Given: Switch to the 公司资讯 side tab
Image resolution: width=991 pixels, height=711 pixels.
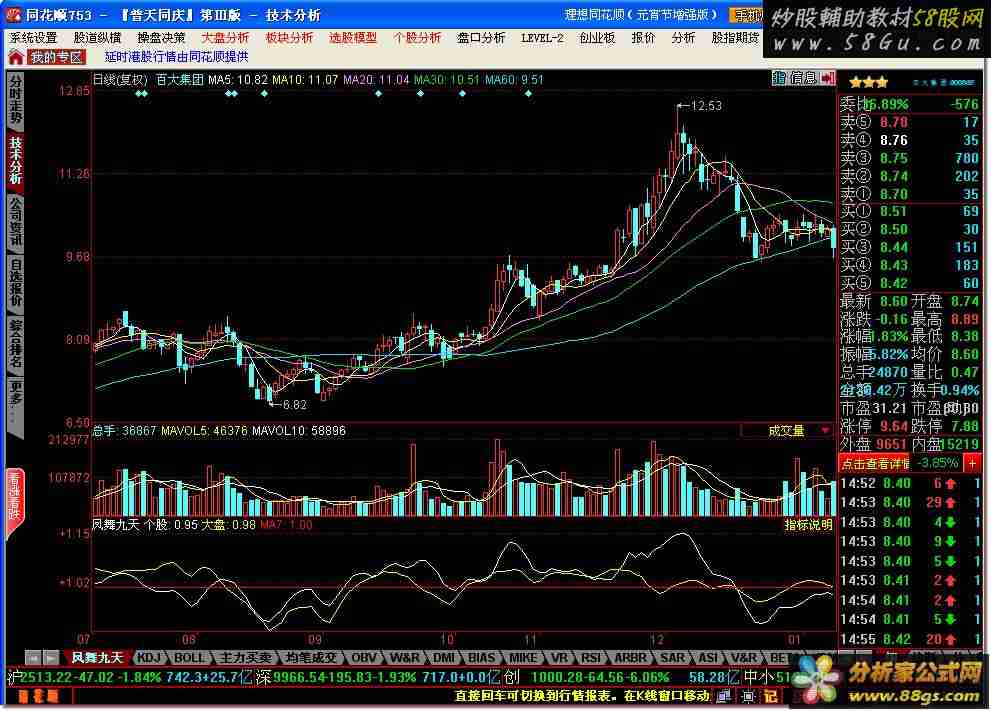Looking at the screenshot, I should point(15,221).
